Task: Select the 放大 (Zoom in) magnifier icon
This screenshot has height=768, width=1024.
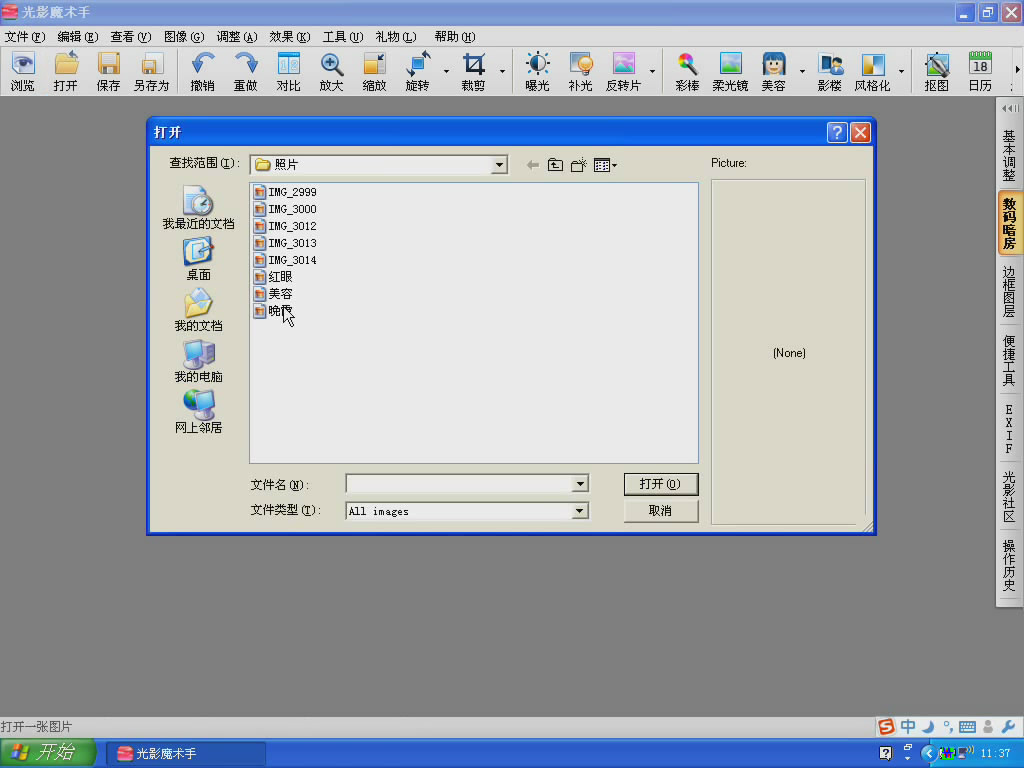Action: pyautogui.click(x=331, y=71)
